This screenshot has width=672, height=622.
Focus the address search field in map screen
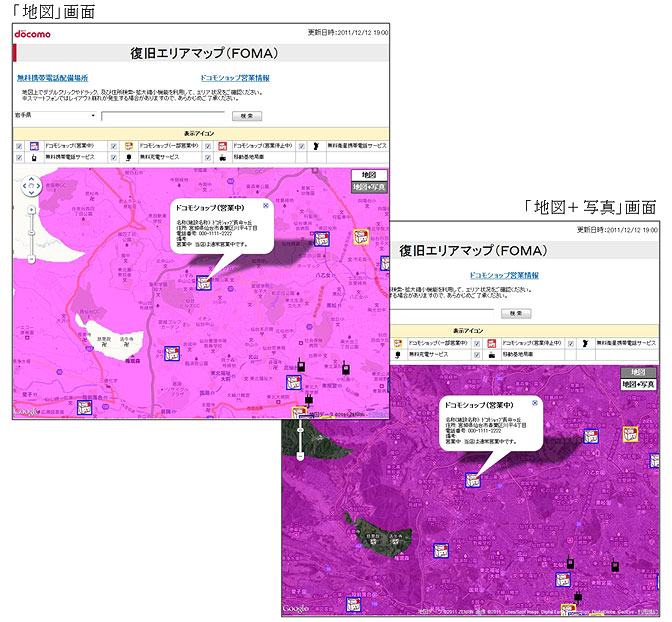click(x=163, y=116)
